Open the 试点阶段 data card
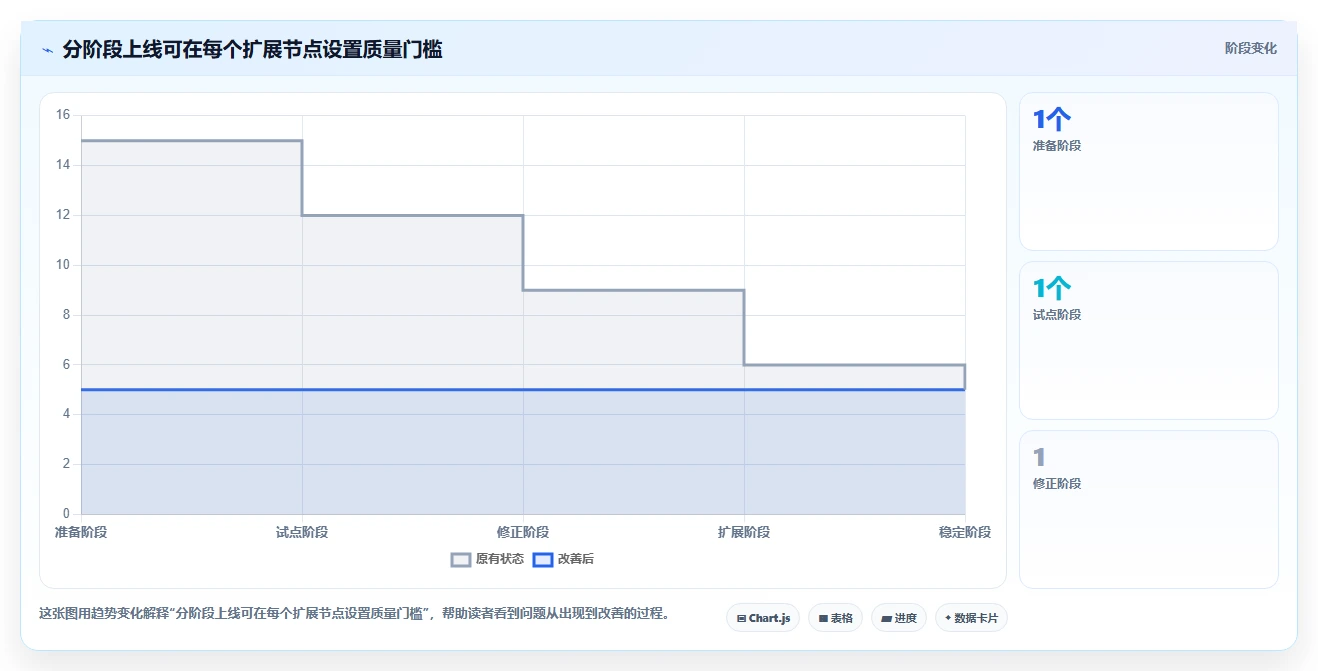 click(1148, 340)
